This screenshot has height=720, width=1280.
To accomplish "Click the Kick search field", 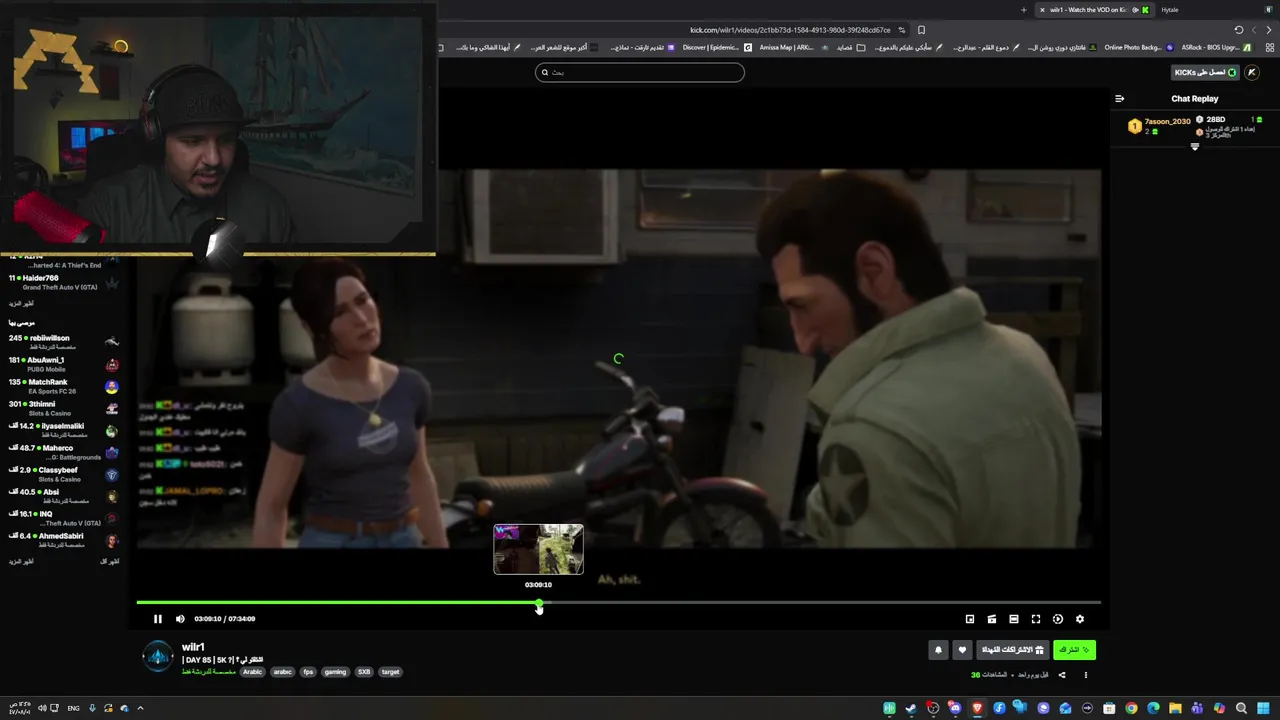I will [x=640, y=72].
